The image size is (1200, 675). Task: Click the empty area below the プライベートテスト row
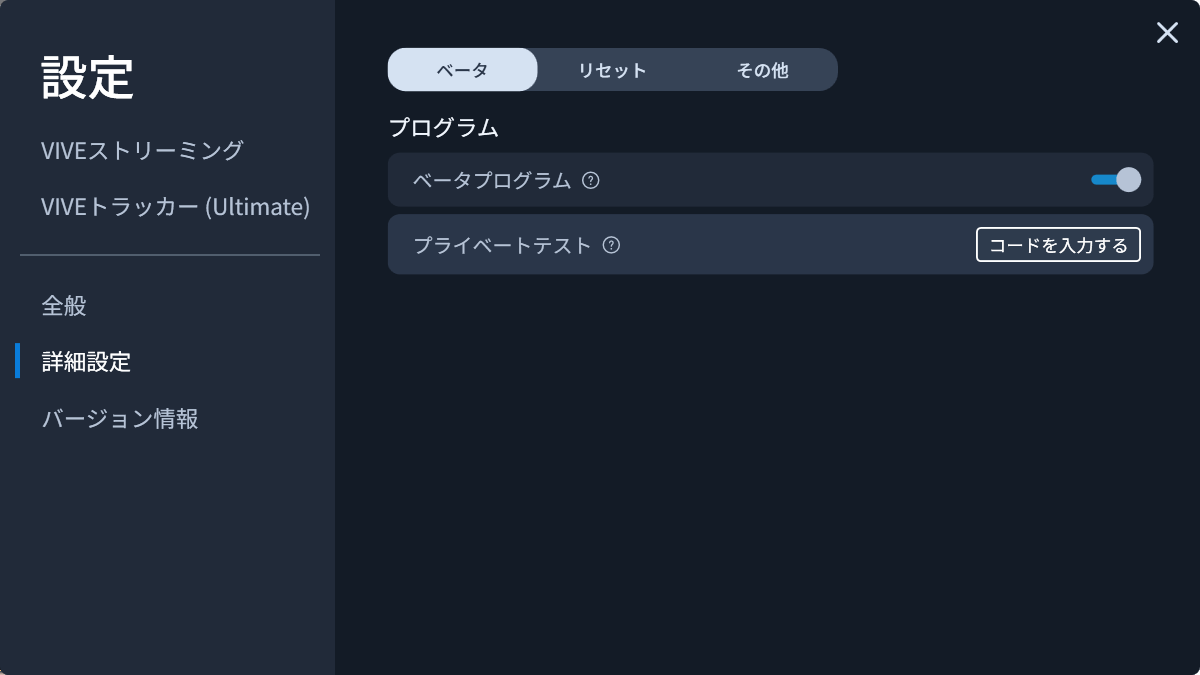770,450
